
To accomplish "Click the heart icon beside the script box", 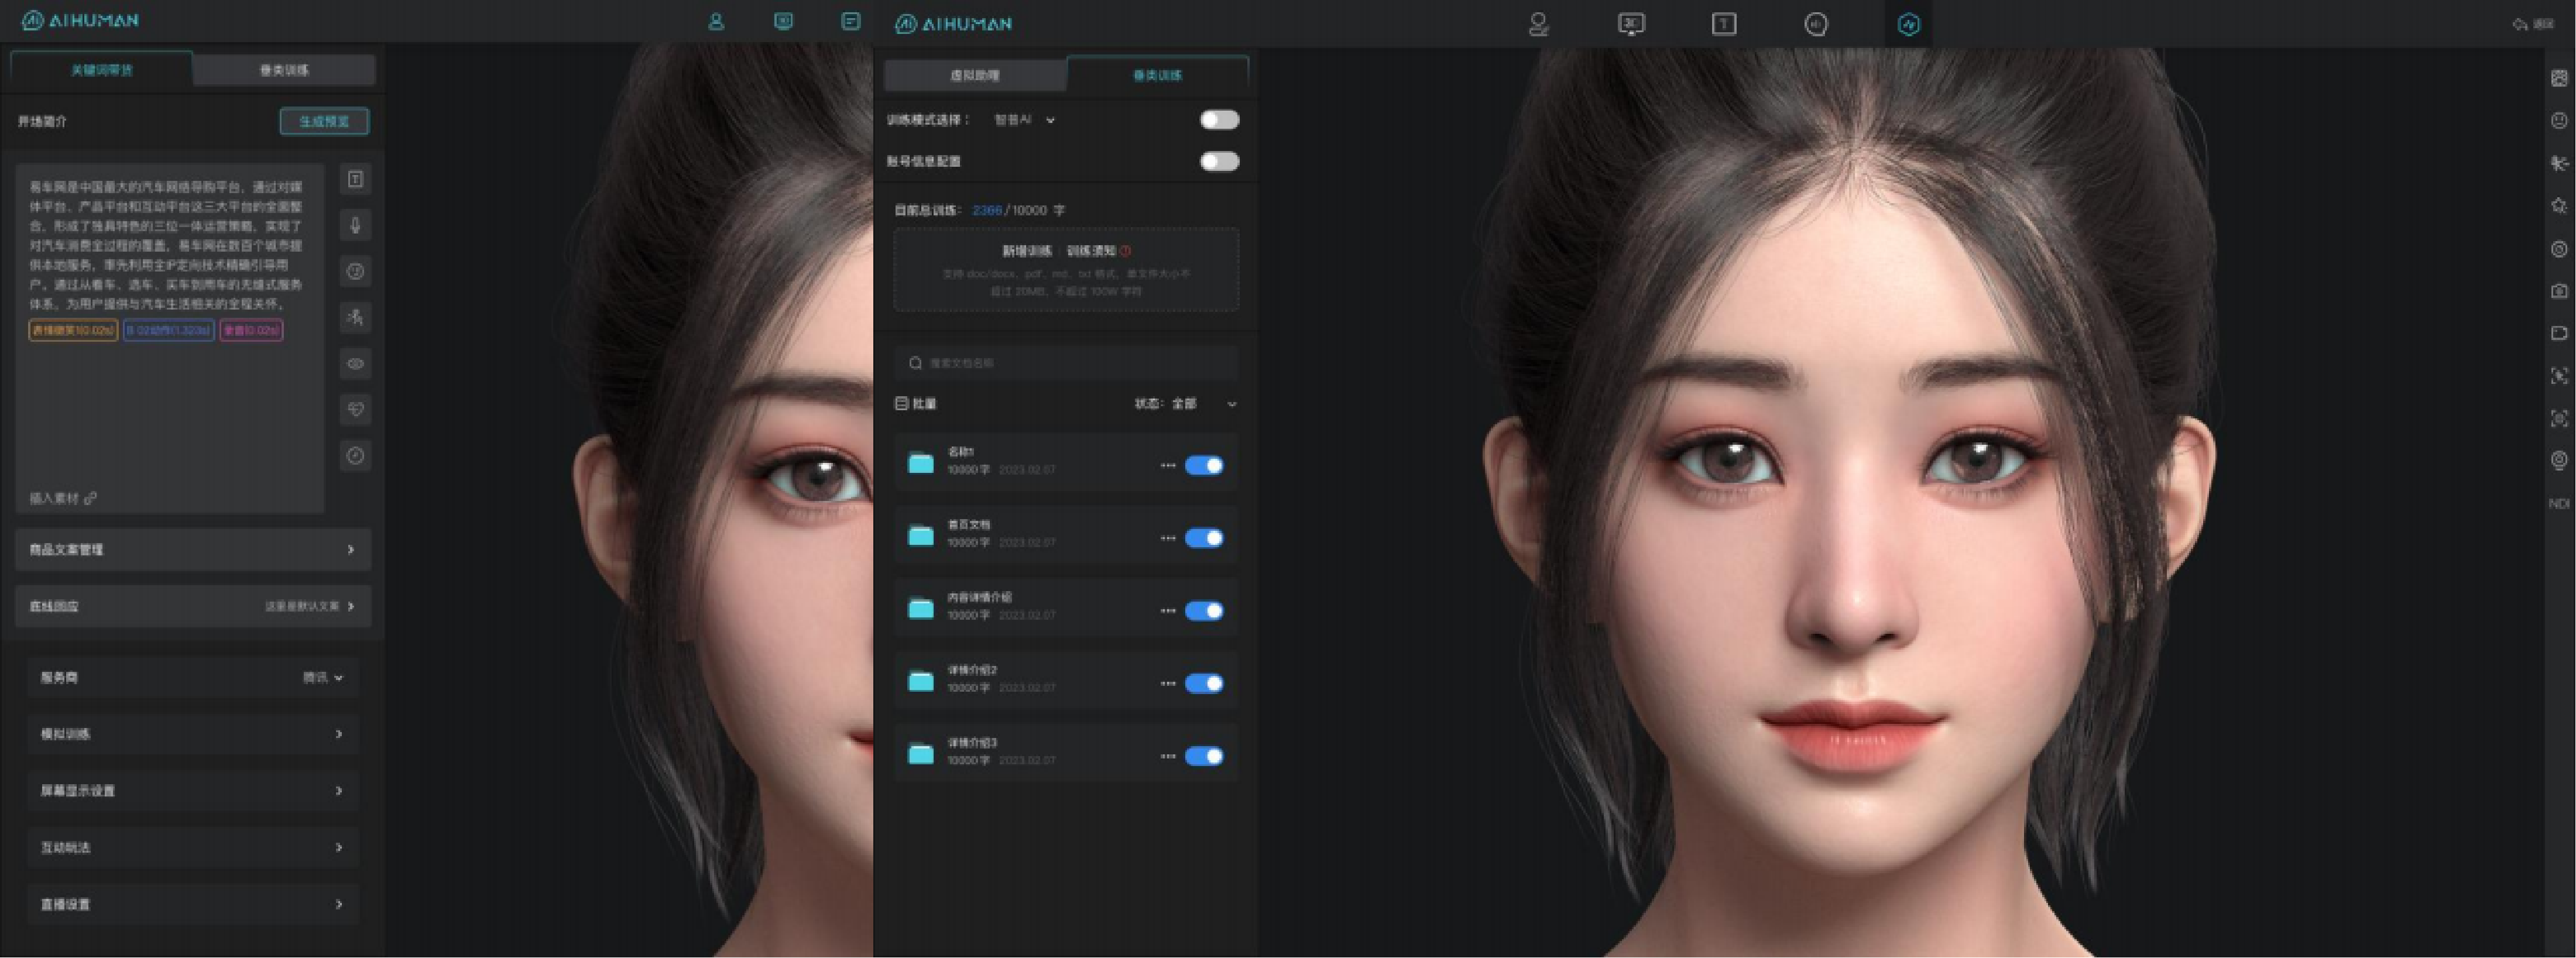I will coord(355,409).
